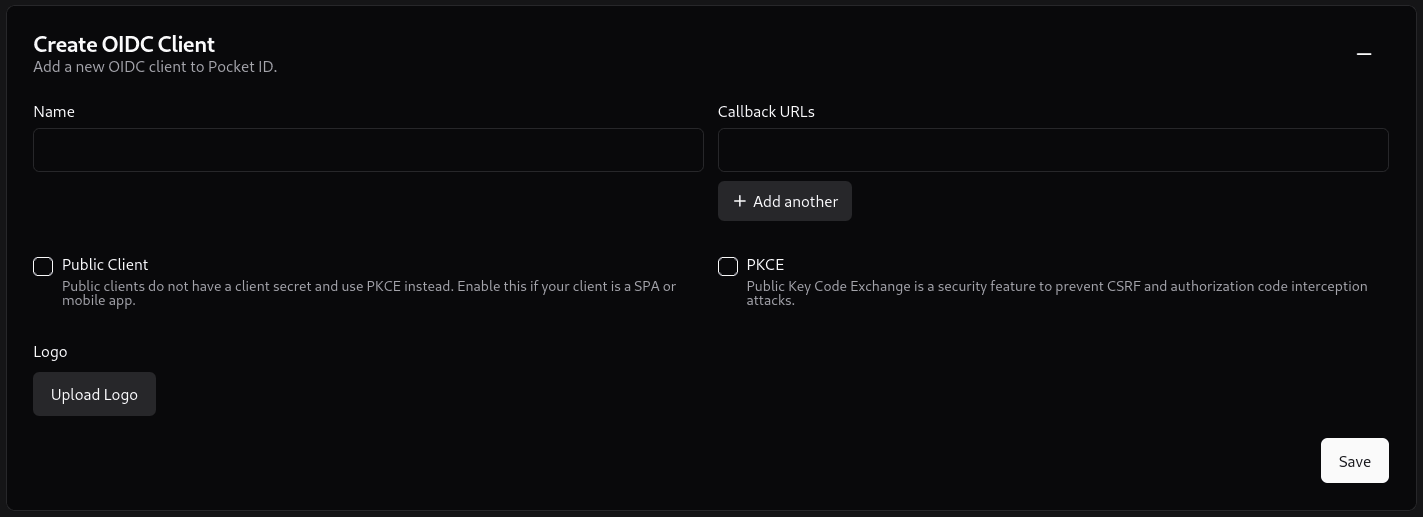
Task: Click the Public Key Code Exchange description
Action: [x=1056, y=293]
